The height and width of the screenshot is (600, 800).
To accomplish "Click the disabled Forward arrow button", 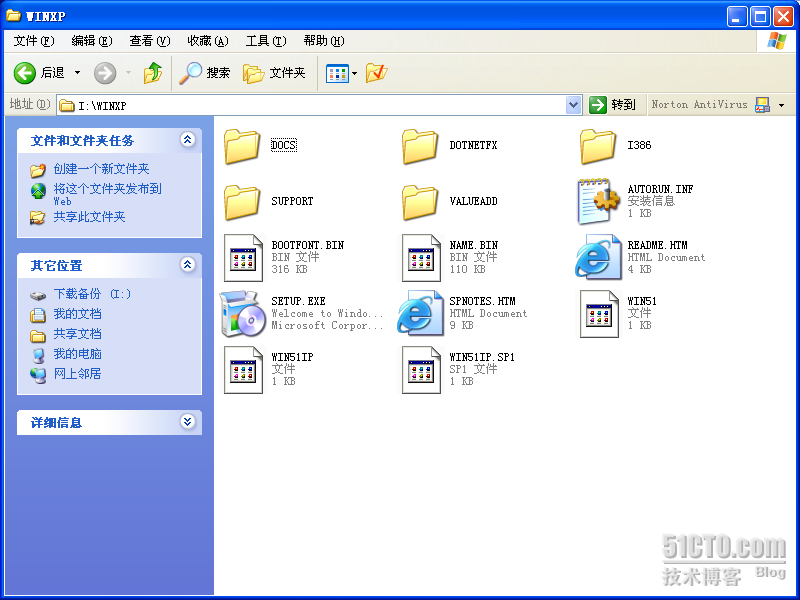I will 105,73.
